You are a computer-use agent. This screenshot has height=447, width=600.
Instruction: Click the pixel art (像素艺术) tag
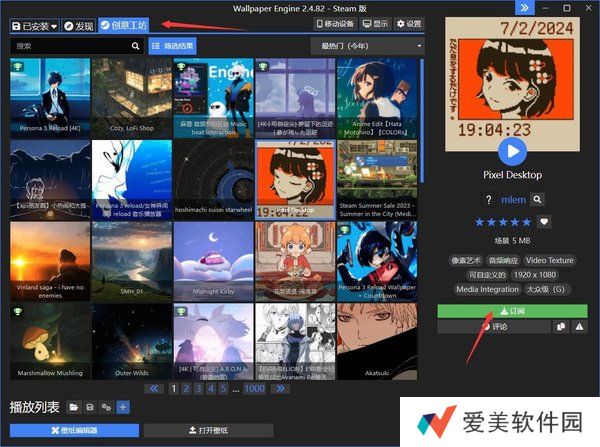click(466, 260)
